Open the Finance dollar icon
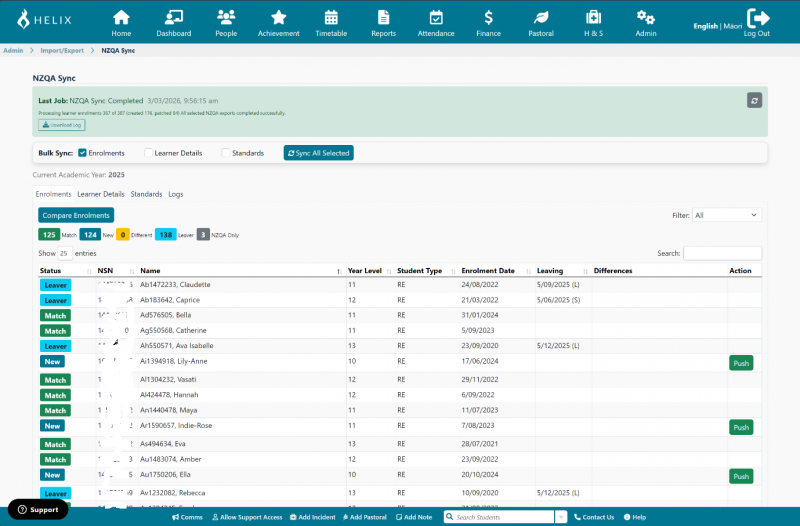Viewport: 800px width, 526px height. point(488,18)
